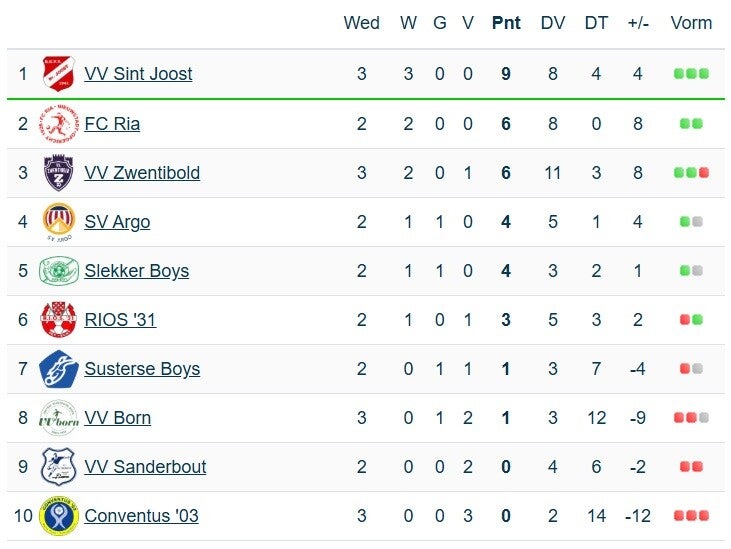Open the VV Sint Joost team link
Viewport: 731px width, 549px height.
[x=138, y=74]
